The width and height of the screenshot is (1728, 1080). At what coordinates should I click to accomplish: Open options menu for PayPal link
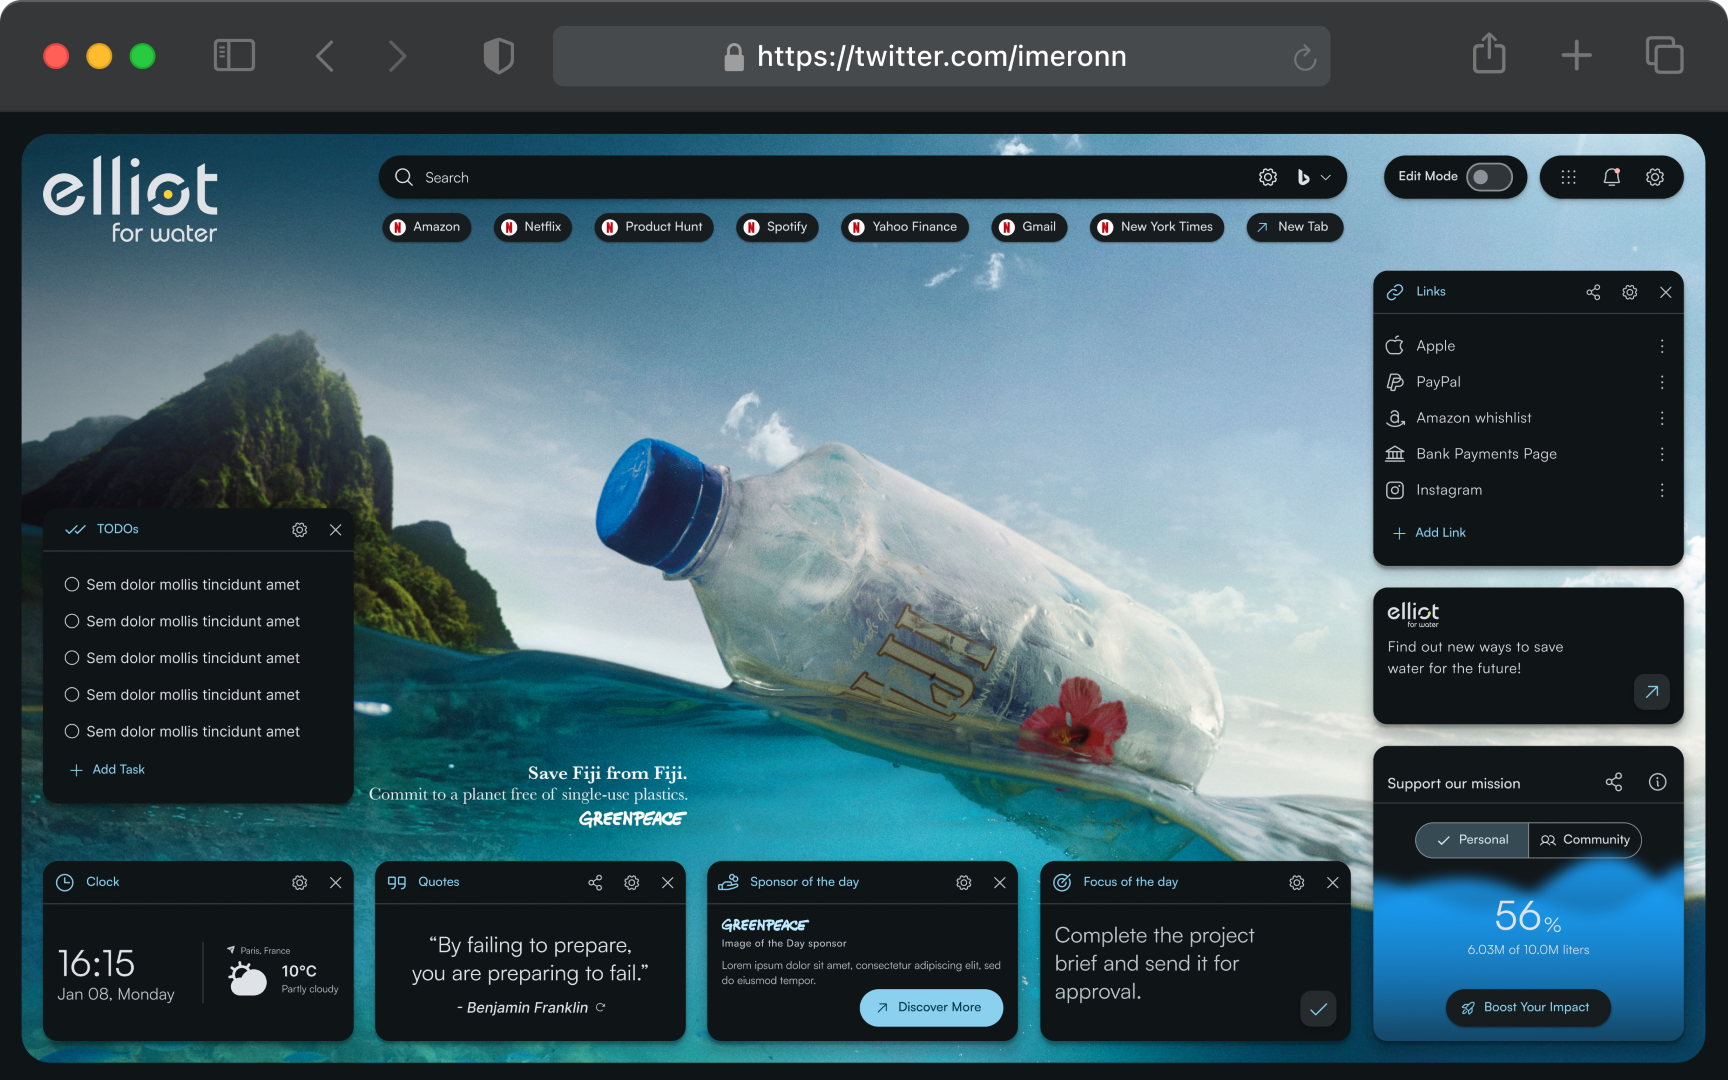click(1661, 382)
